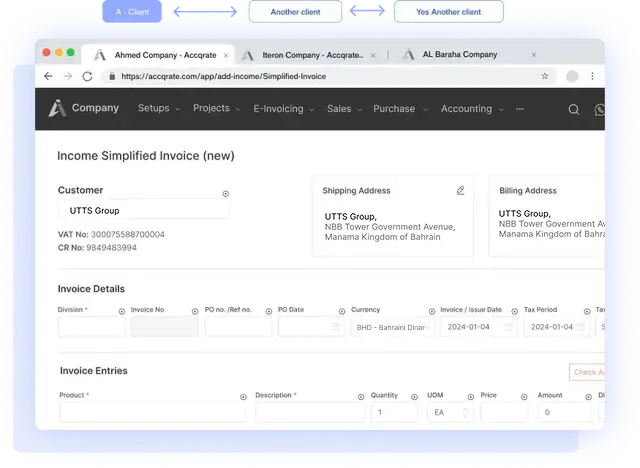The width and height of the screenshot is (640, 468).
Task: Expand the Sales menu
Action: tap(344, 109)
